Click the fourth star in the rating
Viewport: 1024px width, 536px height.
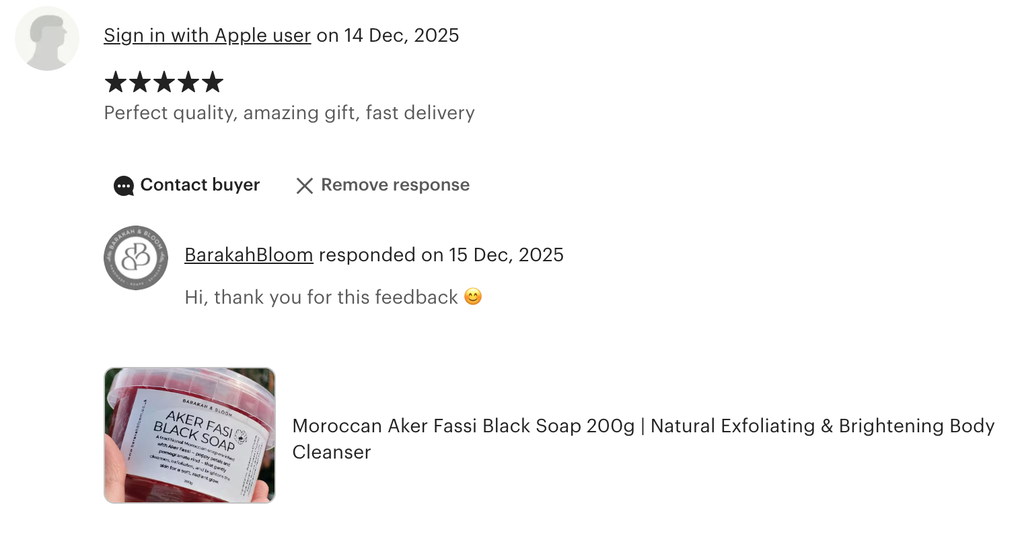[x=188, y=82]
